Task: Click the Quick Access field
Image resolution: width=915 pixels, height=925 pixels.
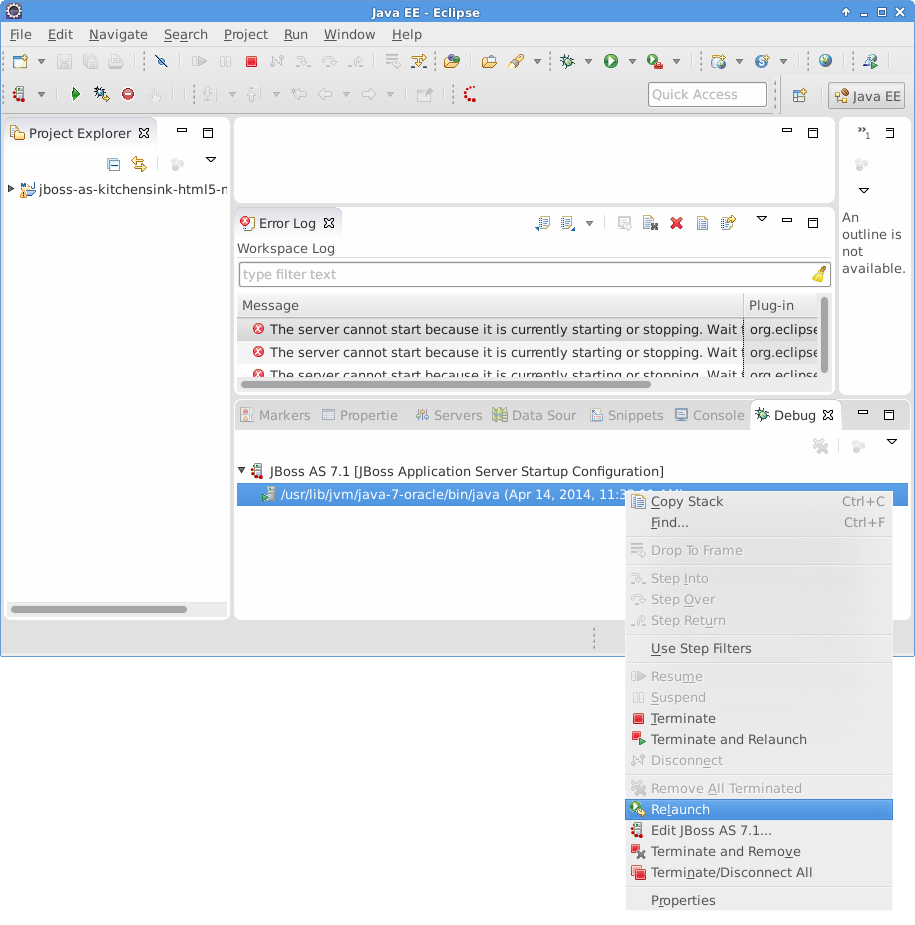Action: click(707, 94)
